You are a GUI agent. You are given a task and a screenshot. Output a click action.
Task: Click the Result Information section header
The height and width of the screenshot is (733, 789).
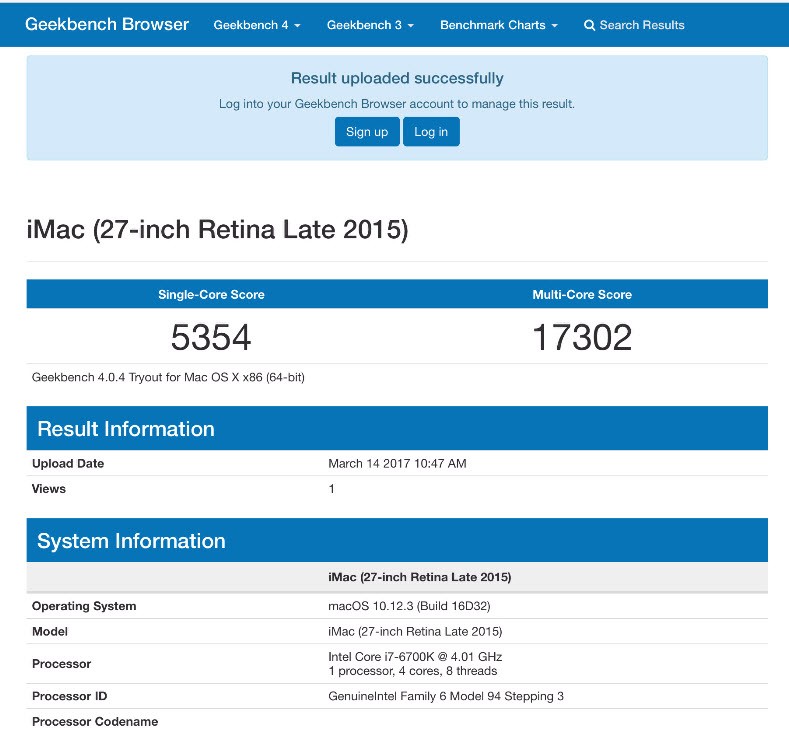click(126, 429)
